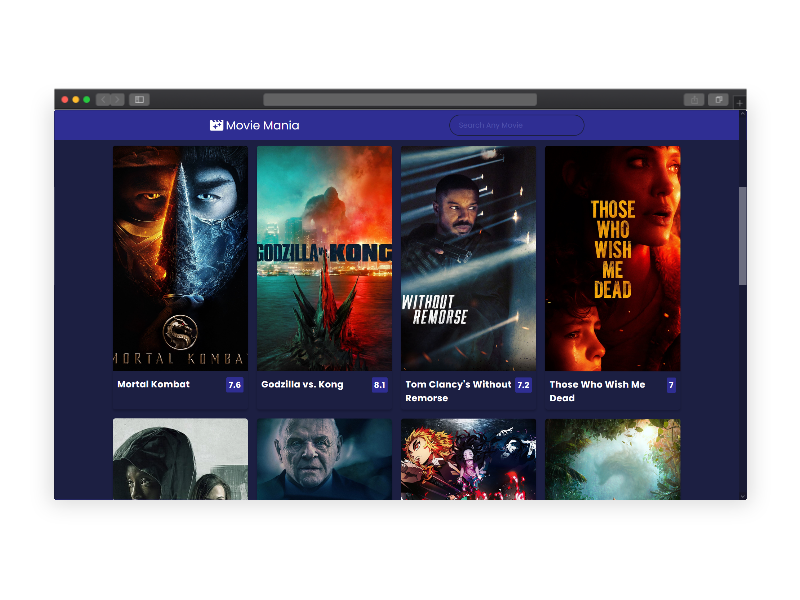800x600 pixels.
Task: Click the 7.2 rating badge
Action: pyautogui.click(x=523, y=385)
